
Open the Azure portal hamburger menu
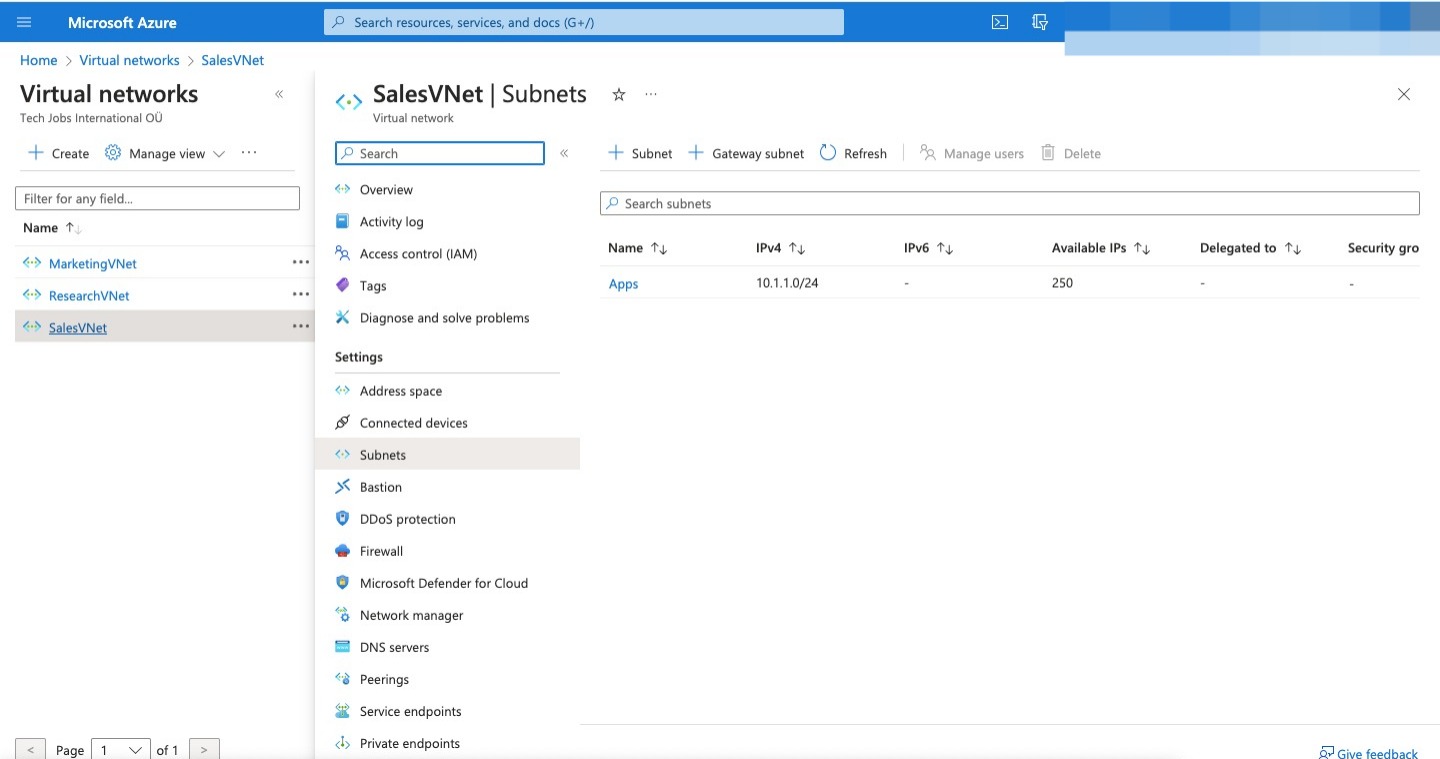(x=25, y=22)
